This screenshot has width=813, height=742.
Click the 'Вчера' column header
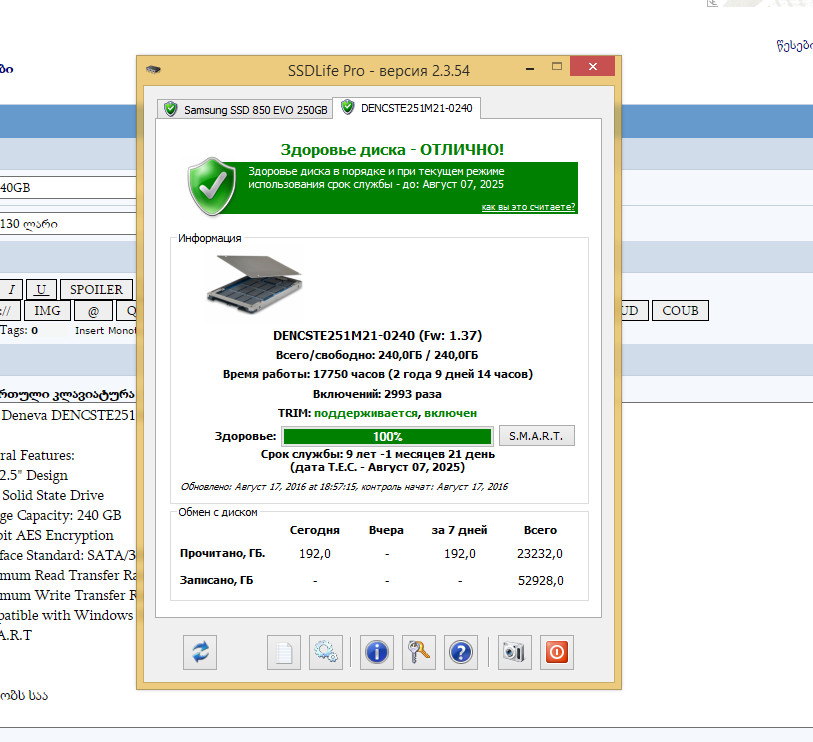point(386,530)
